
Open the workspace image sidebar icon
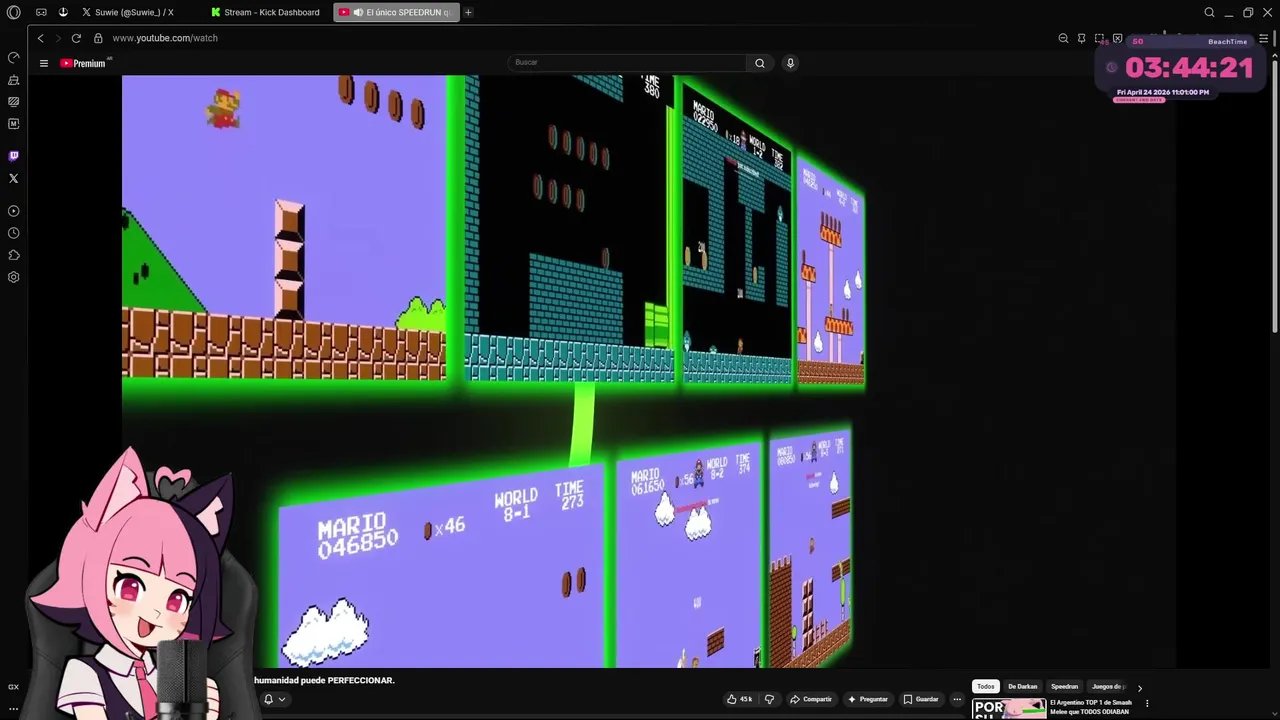[13, 102]
